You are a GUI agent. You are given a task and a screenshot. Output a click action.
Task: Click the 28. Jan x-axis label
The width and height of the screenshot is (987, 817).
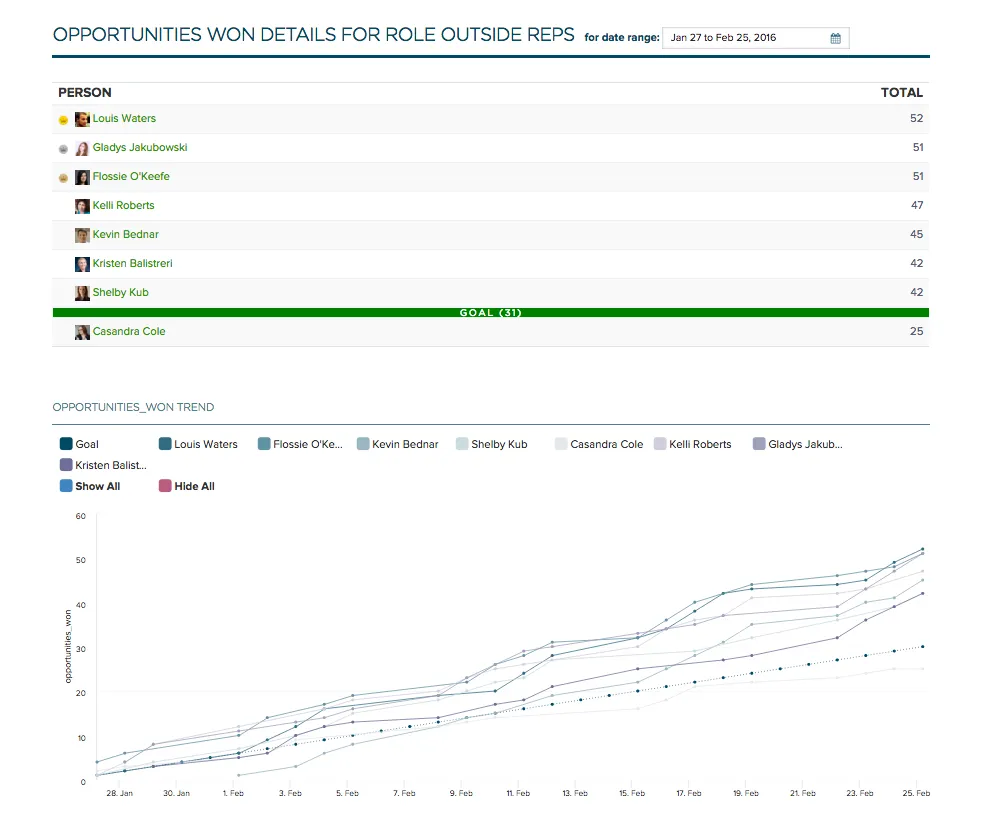[x=120, y=793]
